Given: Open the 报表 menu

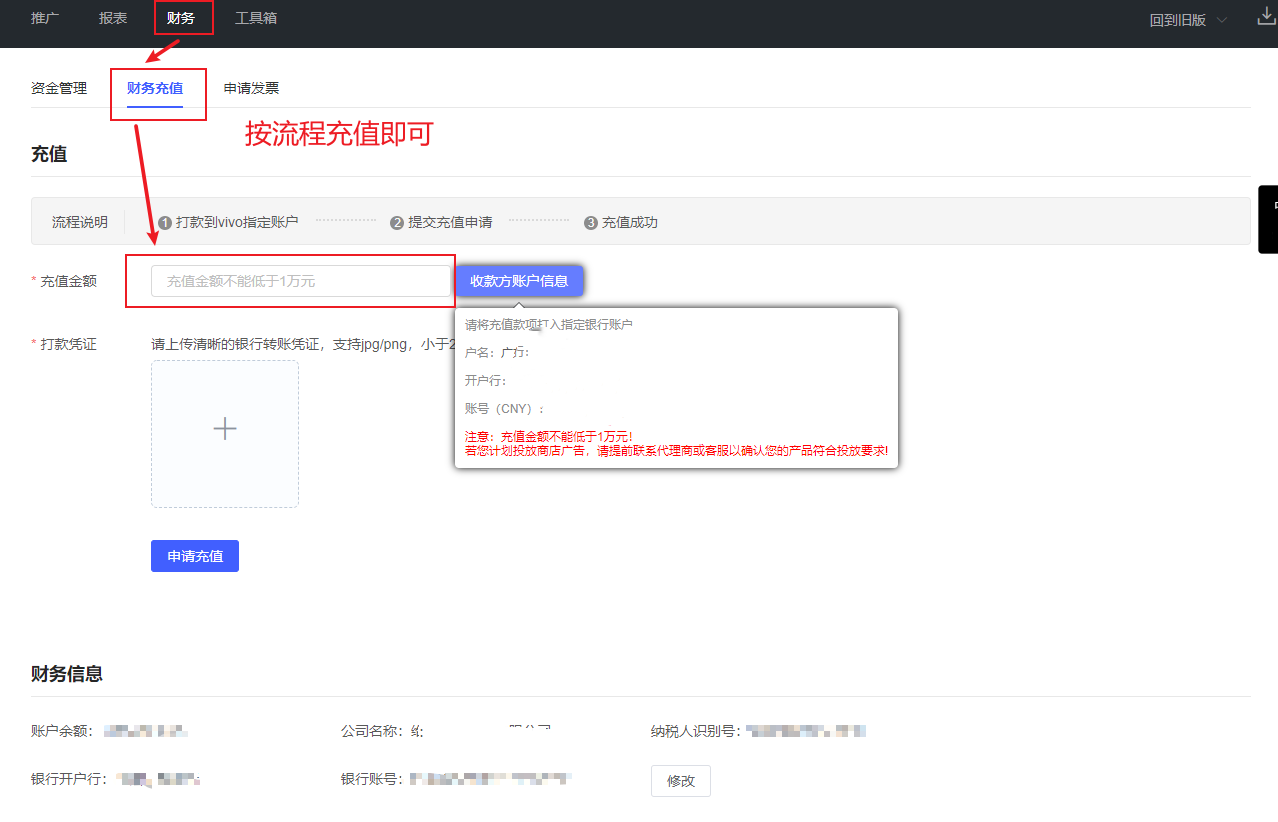Looking at the screenshot, I should [113, 18].
